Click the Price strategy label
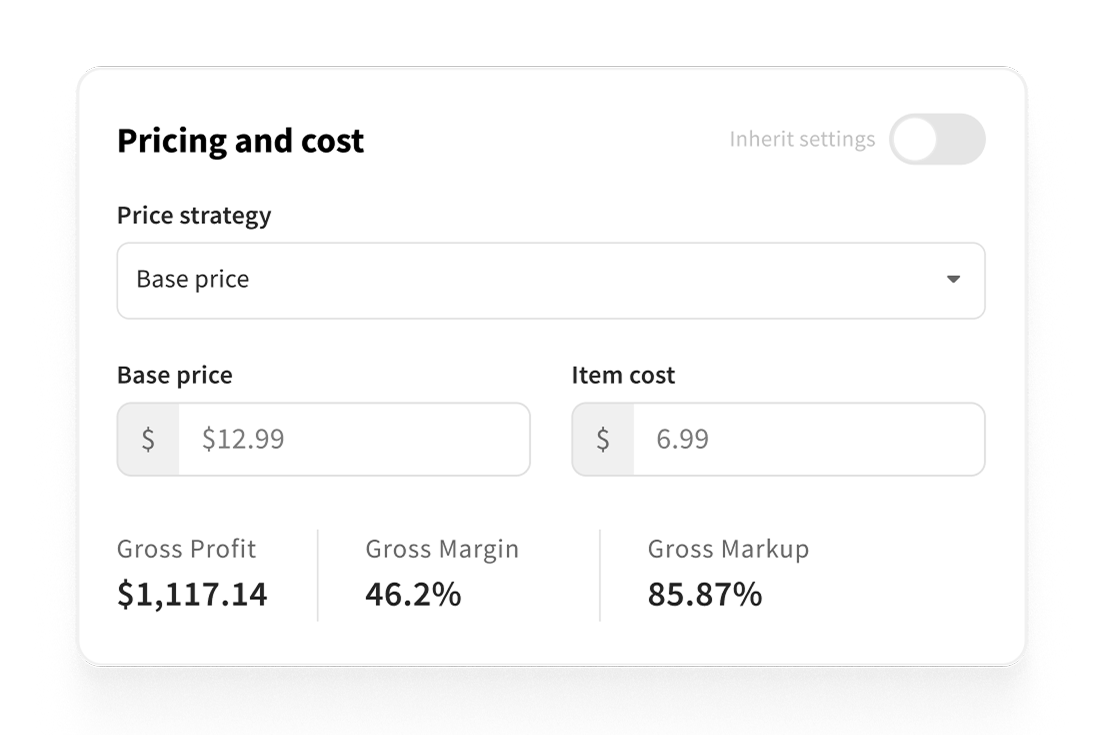 (x=194, y=215)
